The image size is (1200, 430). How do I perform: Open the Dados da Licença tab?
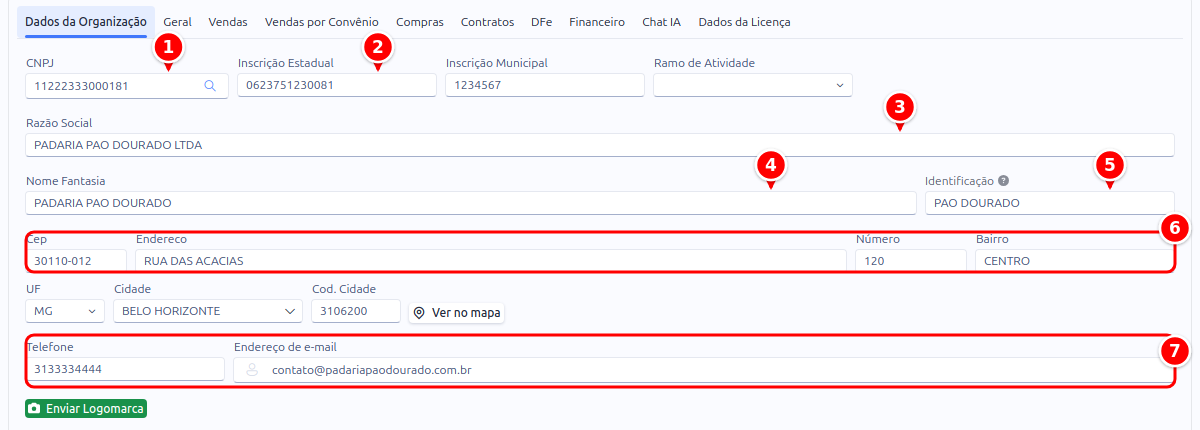tap(744, 21)
